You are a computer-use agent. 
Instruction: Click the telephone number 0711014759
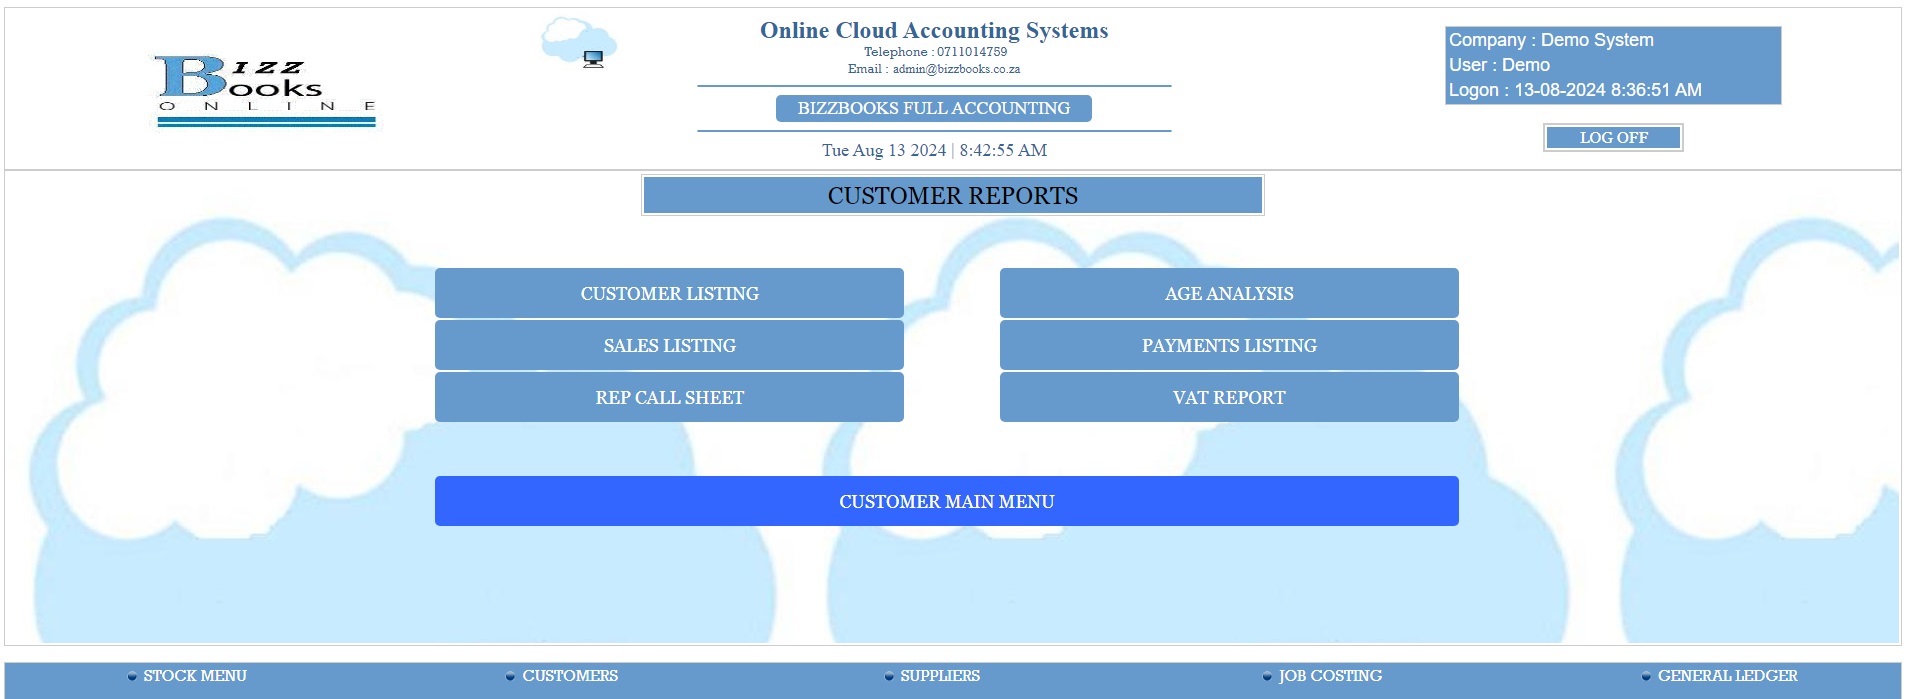click(x=971, y=52)
